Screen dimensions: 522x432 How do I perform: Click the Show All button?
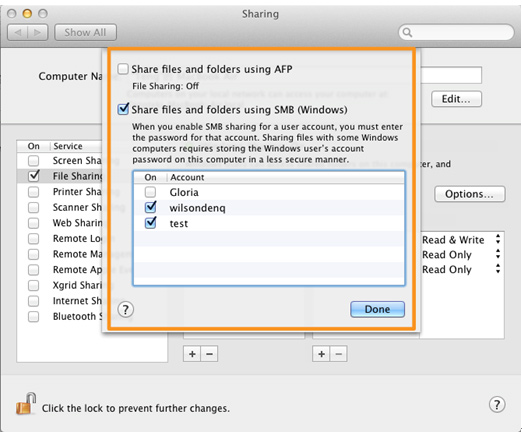[85, 33]
